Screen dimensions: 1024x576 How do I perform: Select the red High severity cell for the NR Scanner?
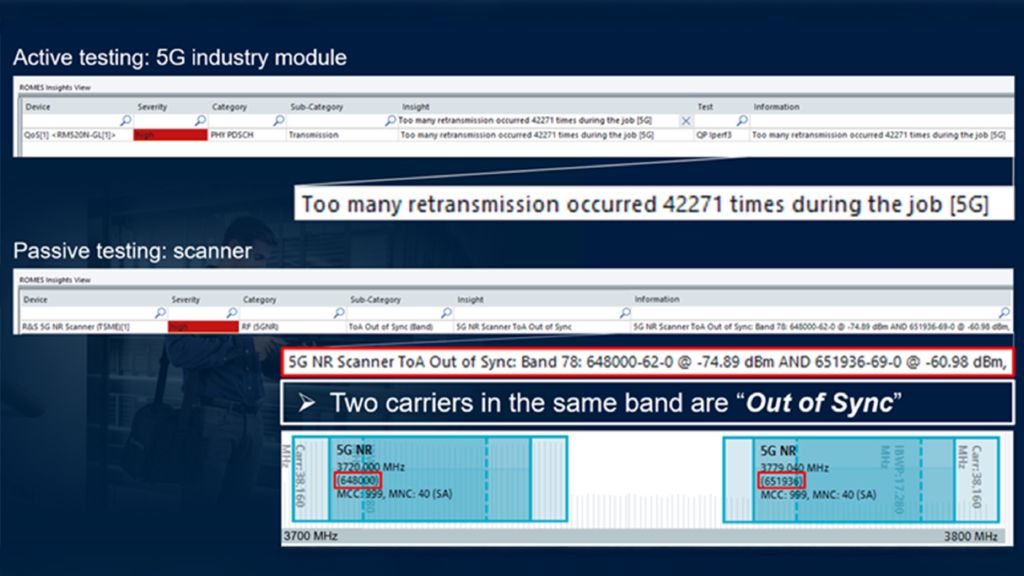click(x=202, y=326)
